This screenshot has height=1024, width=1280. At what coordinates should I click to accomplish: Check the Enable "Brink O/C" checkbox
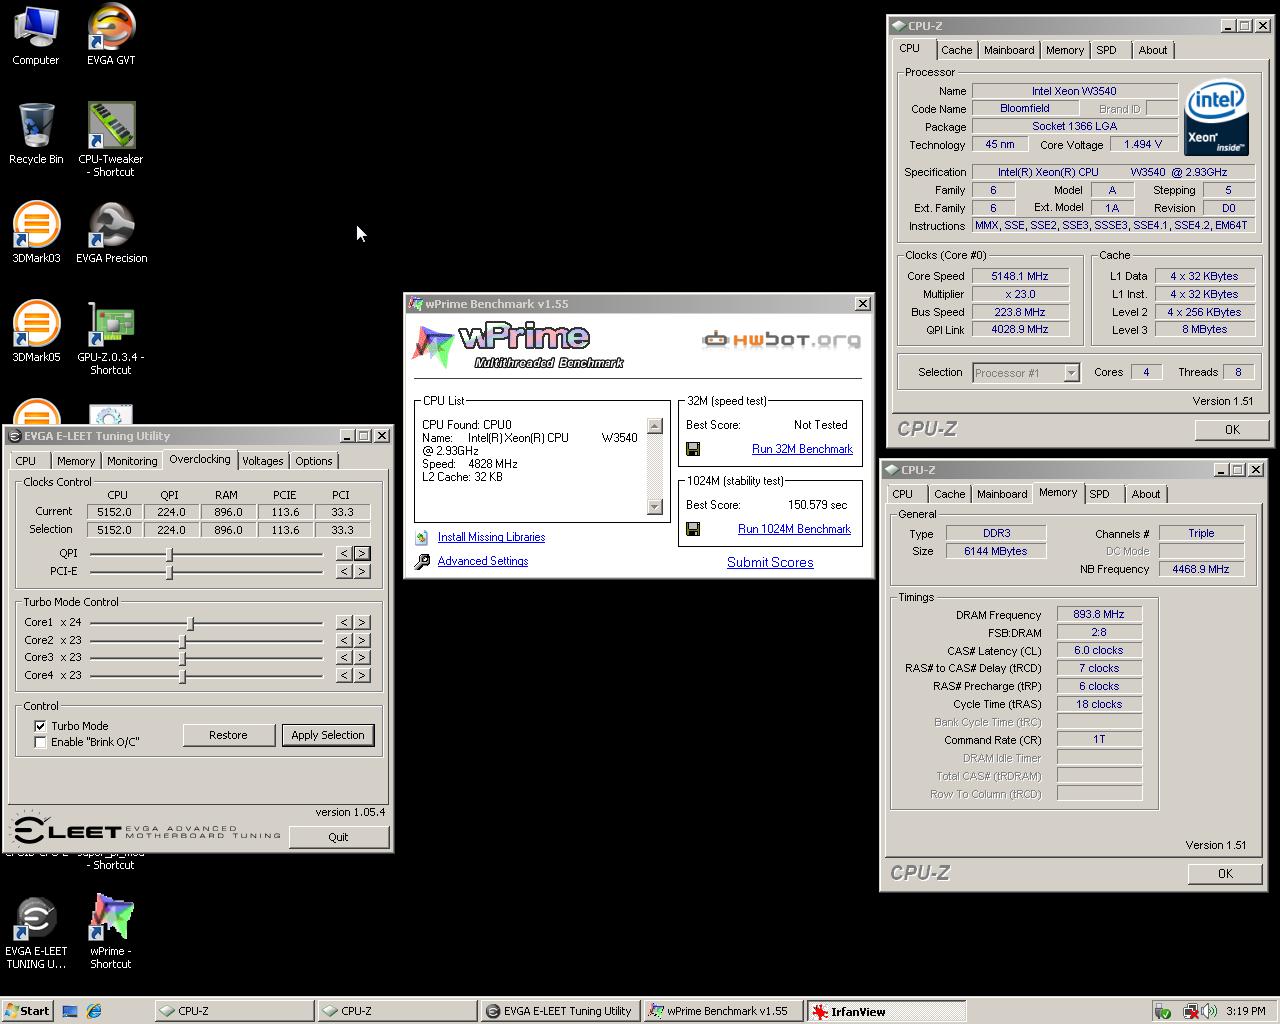point(40,742)
